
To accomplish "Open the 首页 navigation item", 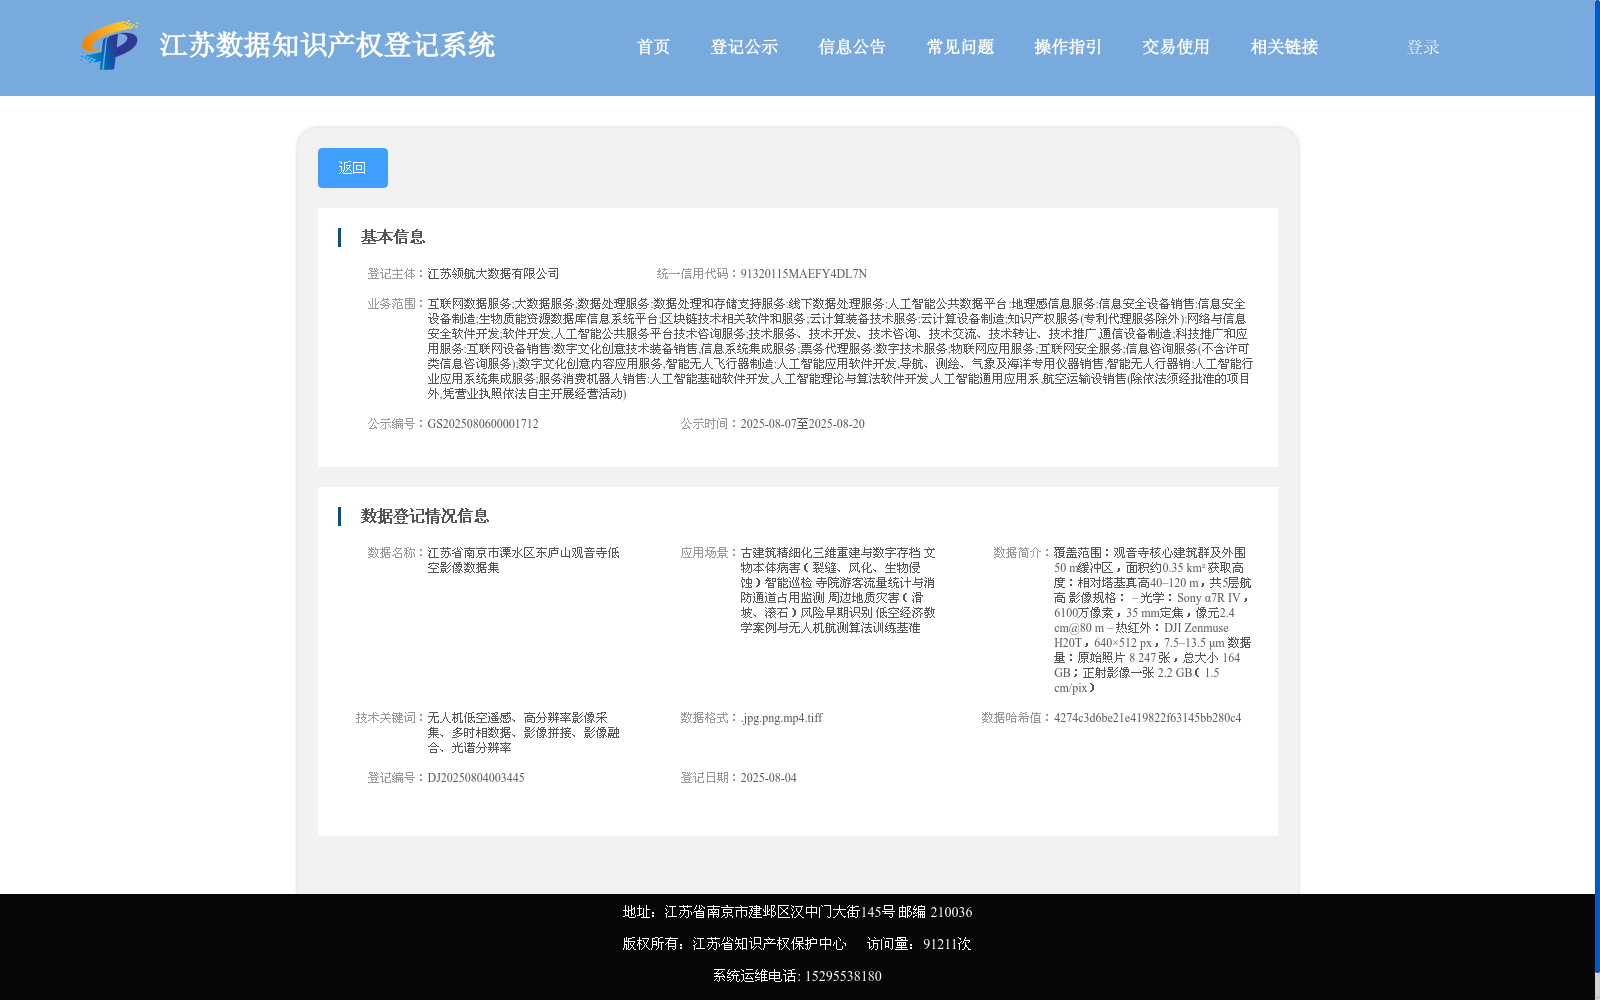I will pos(653,46).
